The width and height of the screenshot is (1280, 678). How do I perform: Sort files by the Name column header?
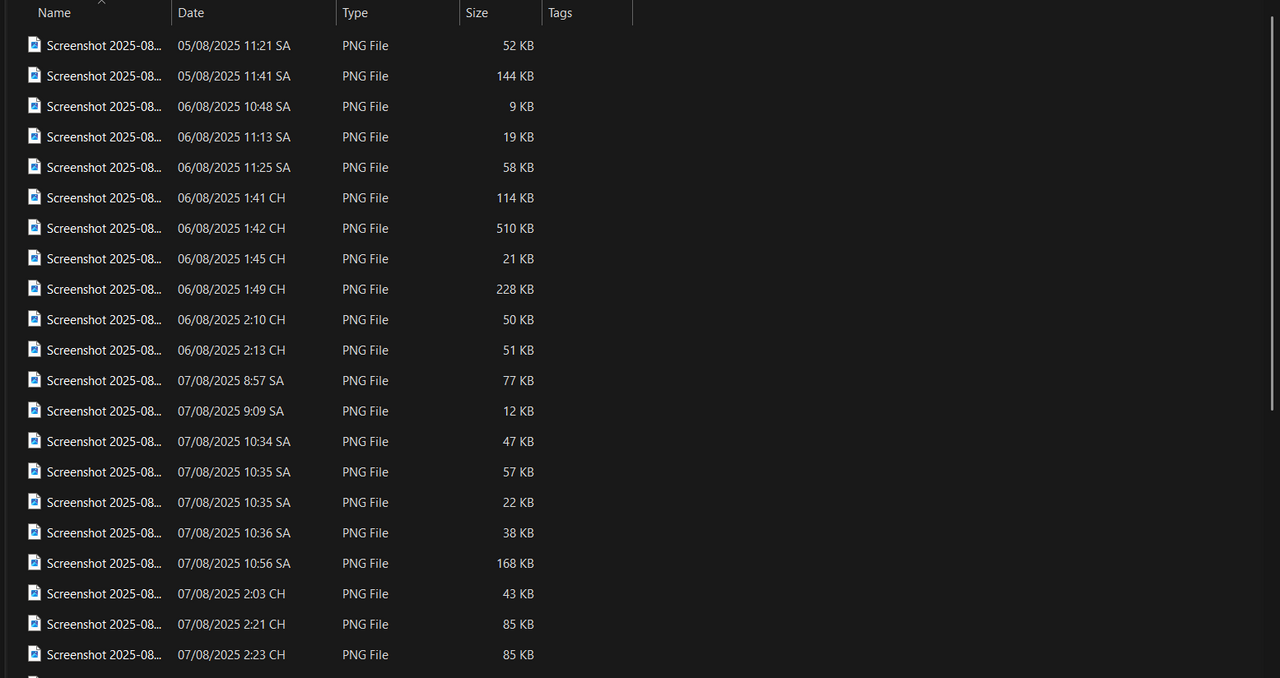point(55,13)
